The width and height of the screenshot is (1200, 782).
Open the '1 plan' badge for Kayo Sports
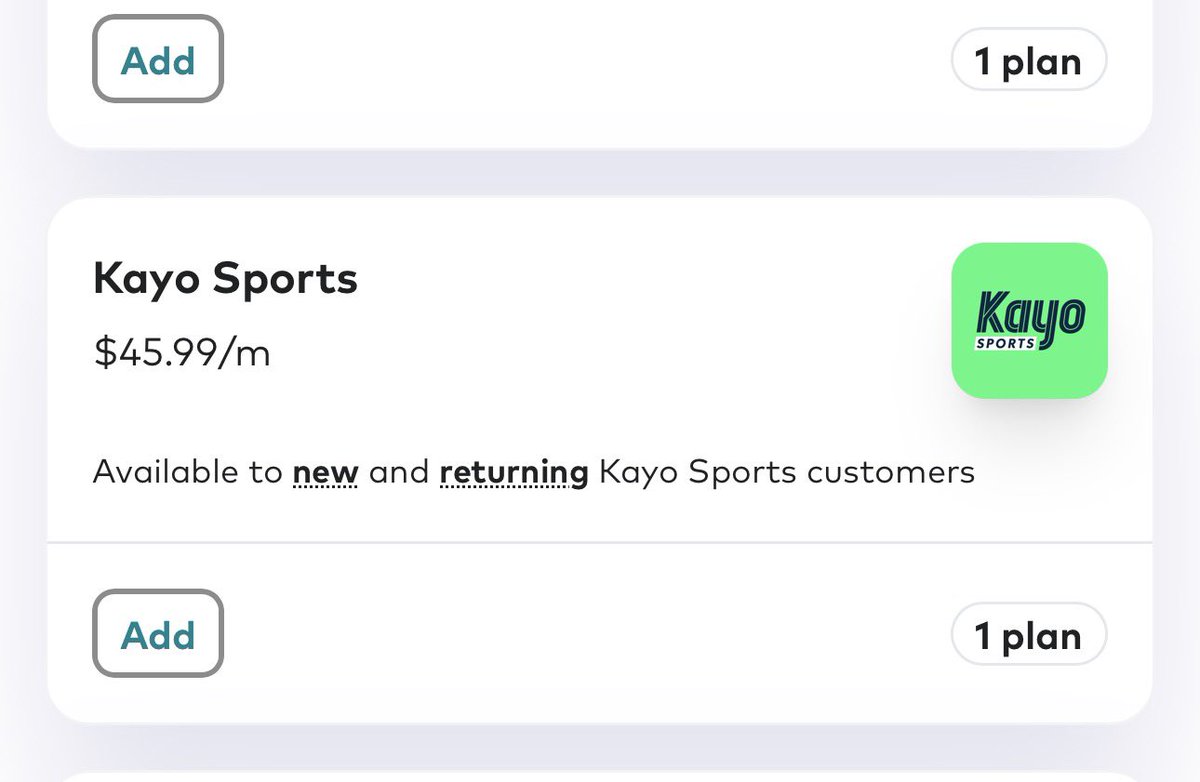(x=1029, y=634)
